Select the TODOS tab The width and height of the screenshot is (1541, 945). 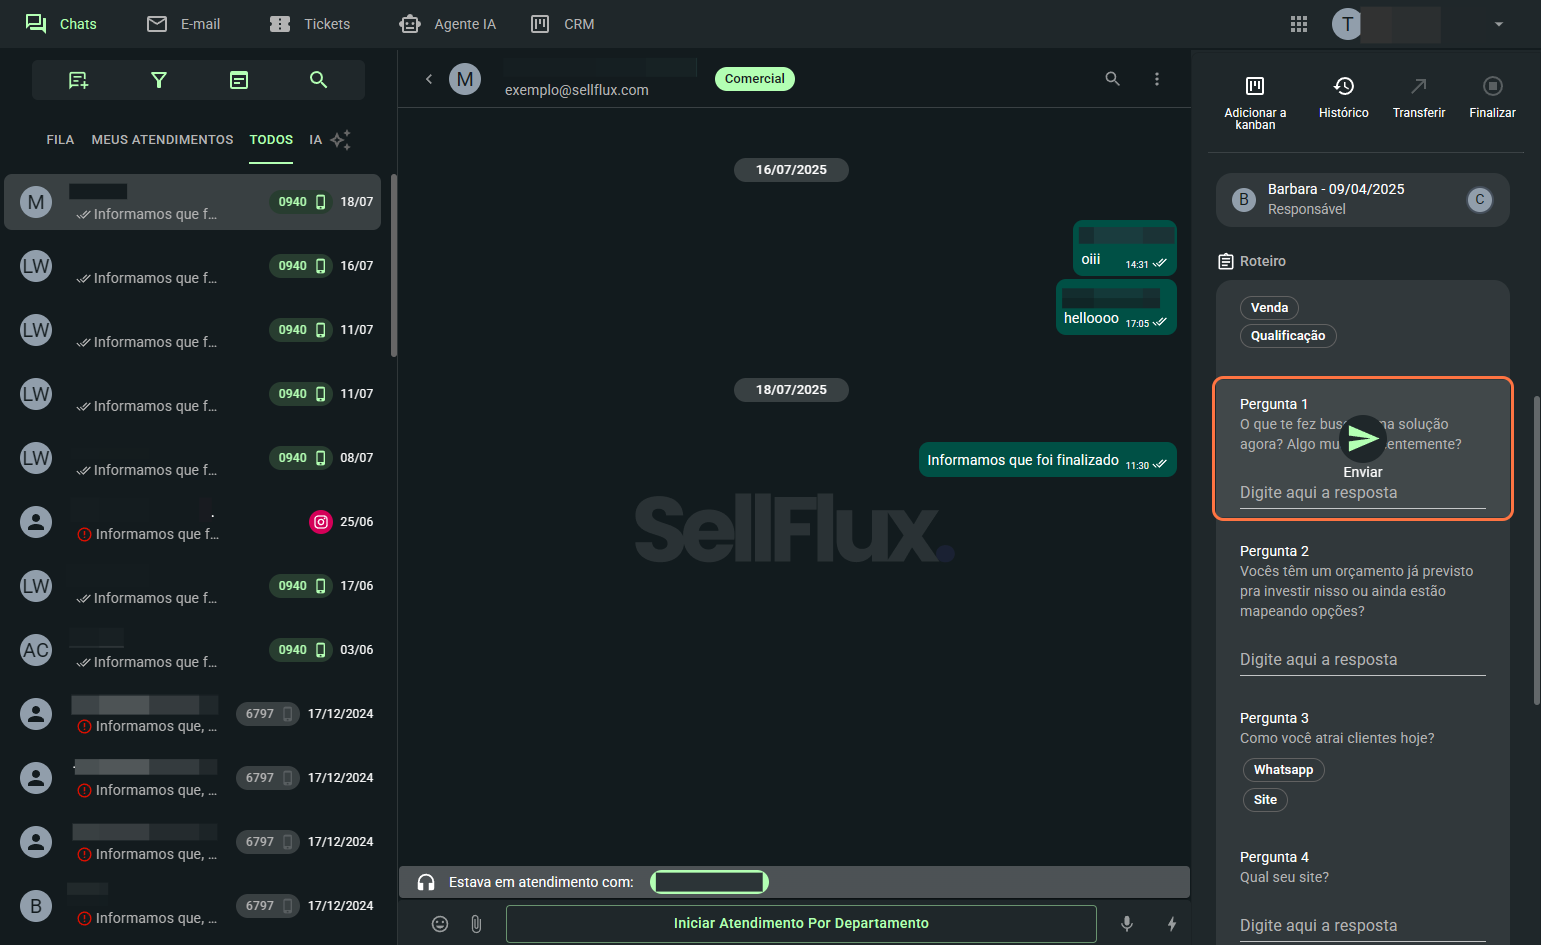(x=271, y=140)
